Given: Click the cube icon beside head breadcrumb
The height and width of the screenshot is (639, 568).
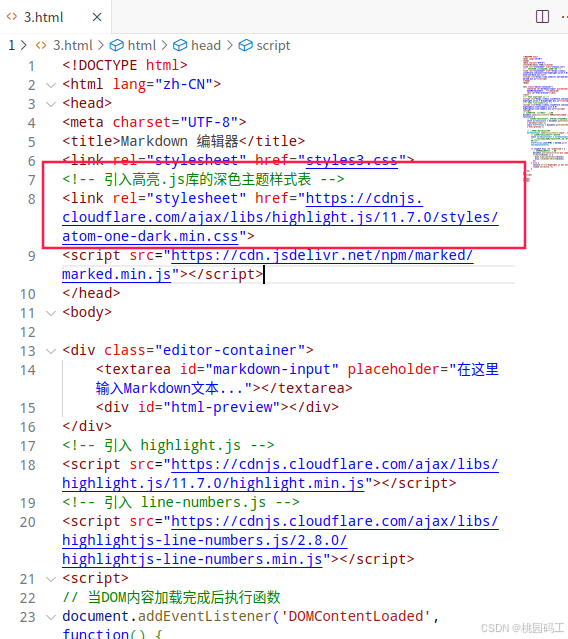Looking at the screenshot, I should (x=180, y=45).
